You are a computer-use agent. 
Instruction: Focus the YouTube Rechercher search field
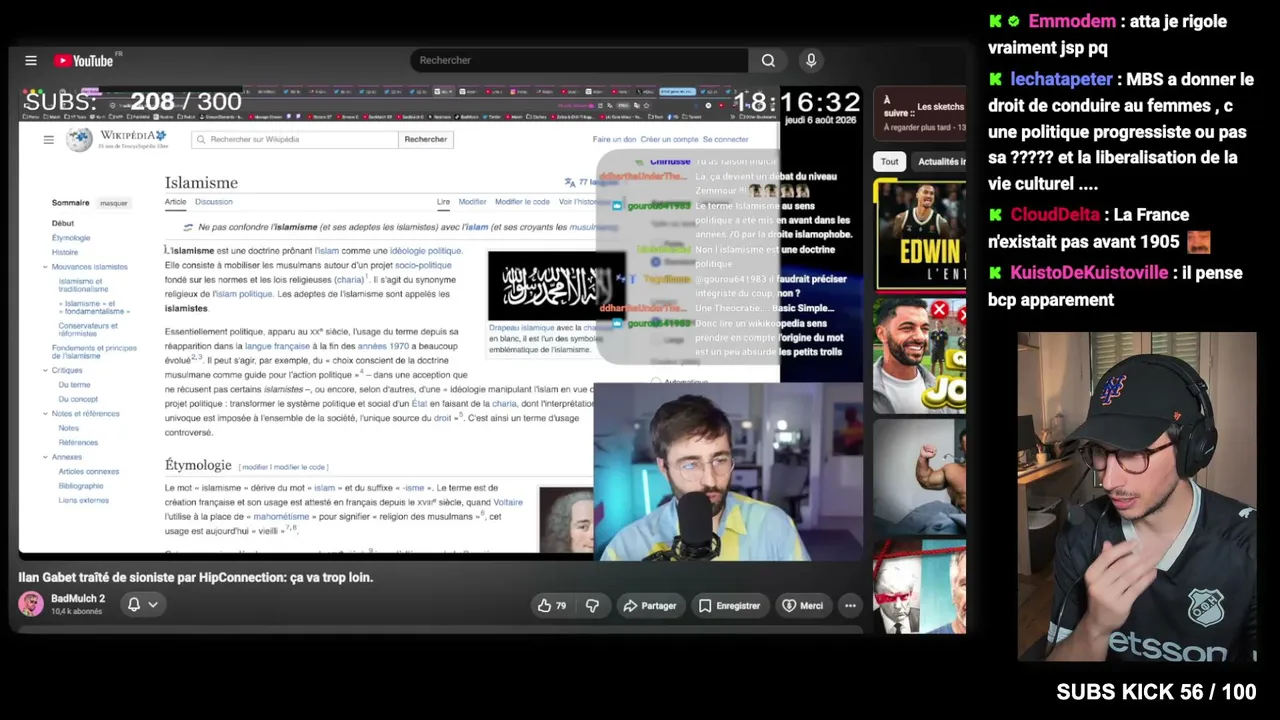(x=580, y=61)
